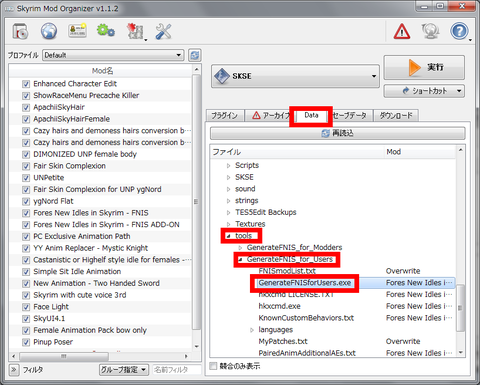The width and height of the screenshot is (480, 385).
Task: Open the group filter dropdown
Action: click(124, 370)
